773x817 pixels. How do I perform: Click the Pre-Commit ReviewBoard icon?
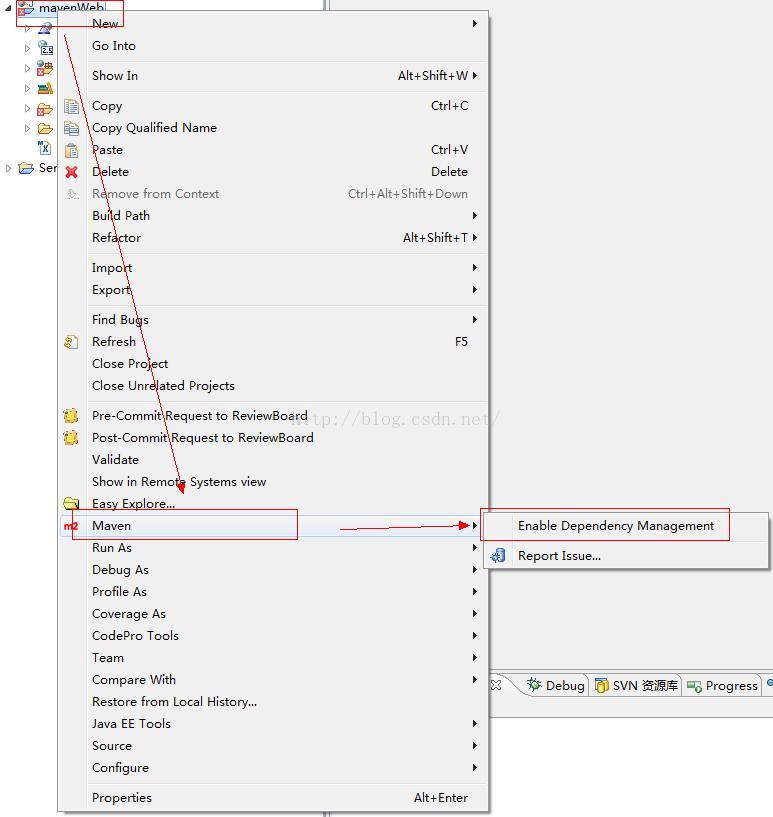(x=71, y=416)
